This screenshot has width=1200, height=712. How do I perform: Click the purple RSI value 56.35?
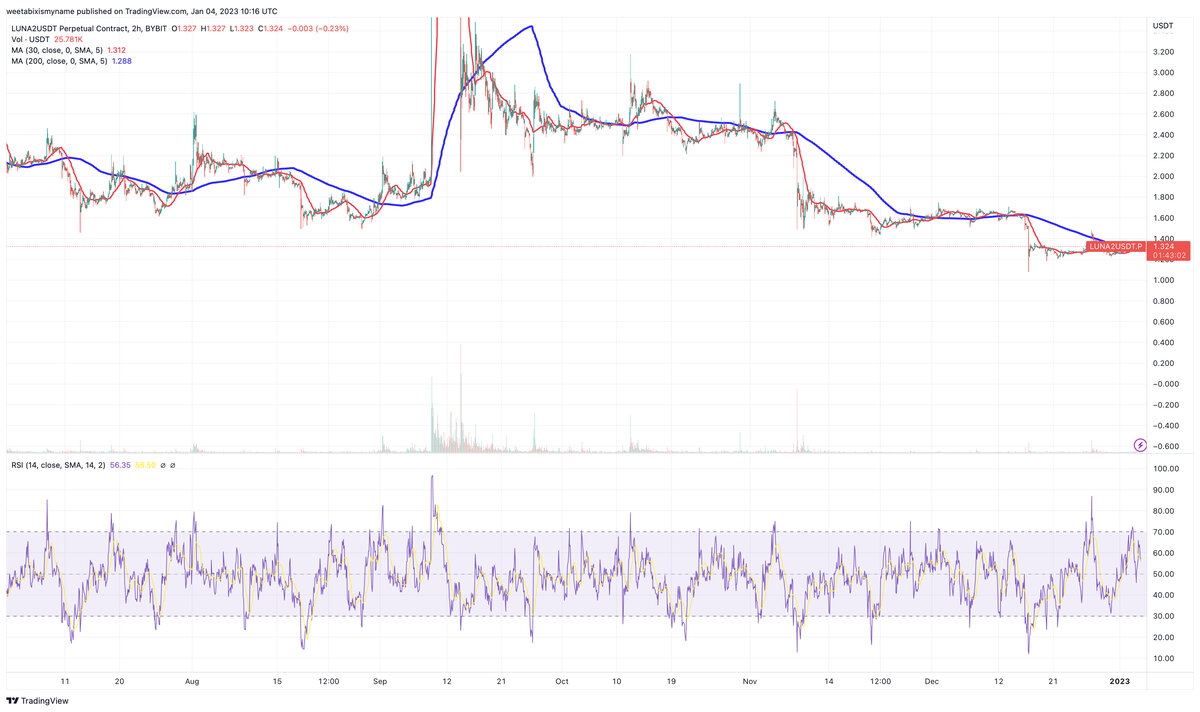(120, 465)
